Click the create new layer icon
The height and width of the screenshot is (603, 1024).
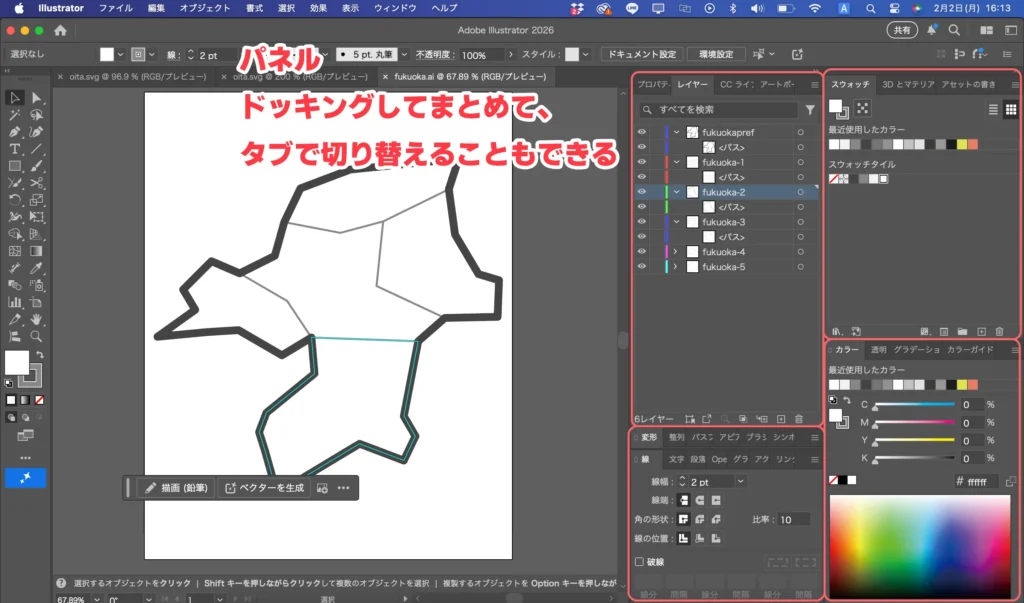pyautogui.click(x=780, y=418)
